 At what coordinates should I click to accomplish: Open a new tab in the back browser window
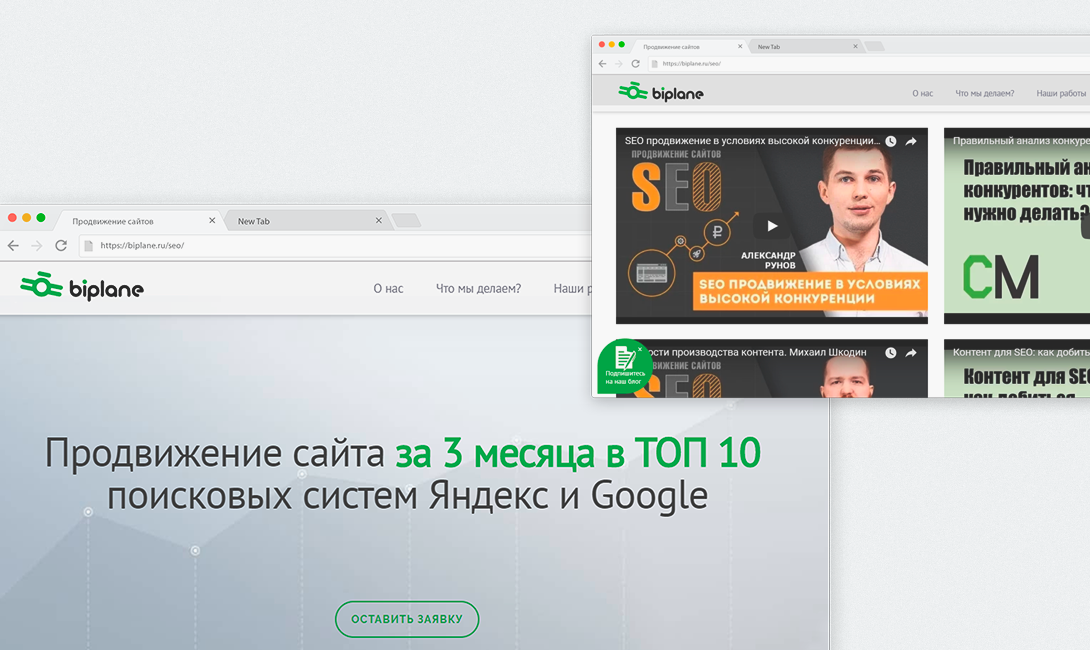[406, 221]
